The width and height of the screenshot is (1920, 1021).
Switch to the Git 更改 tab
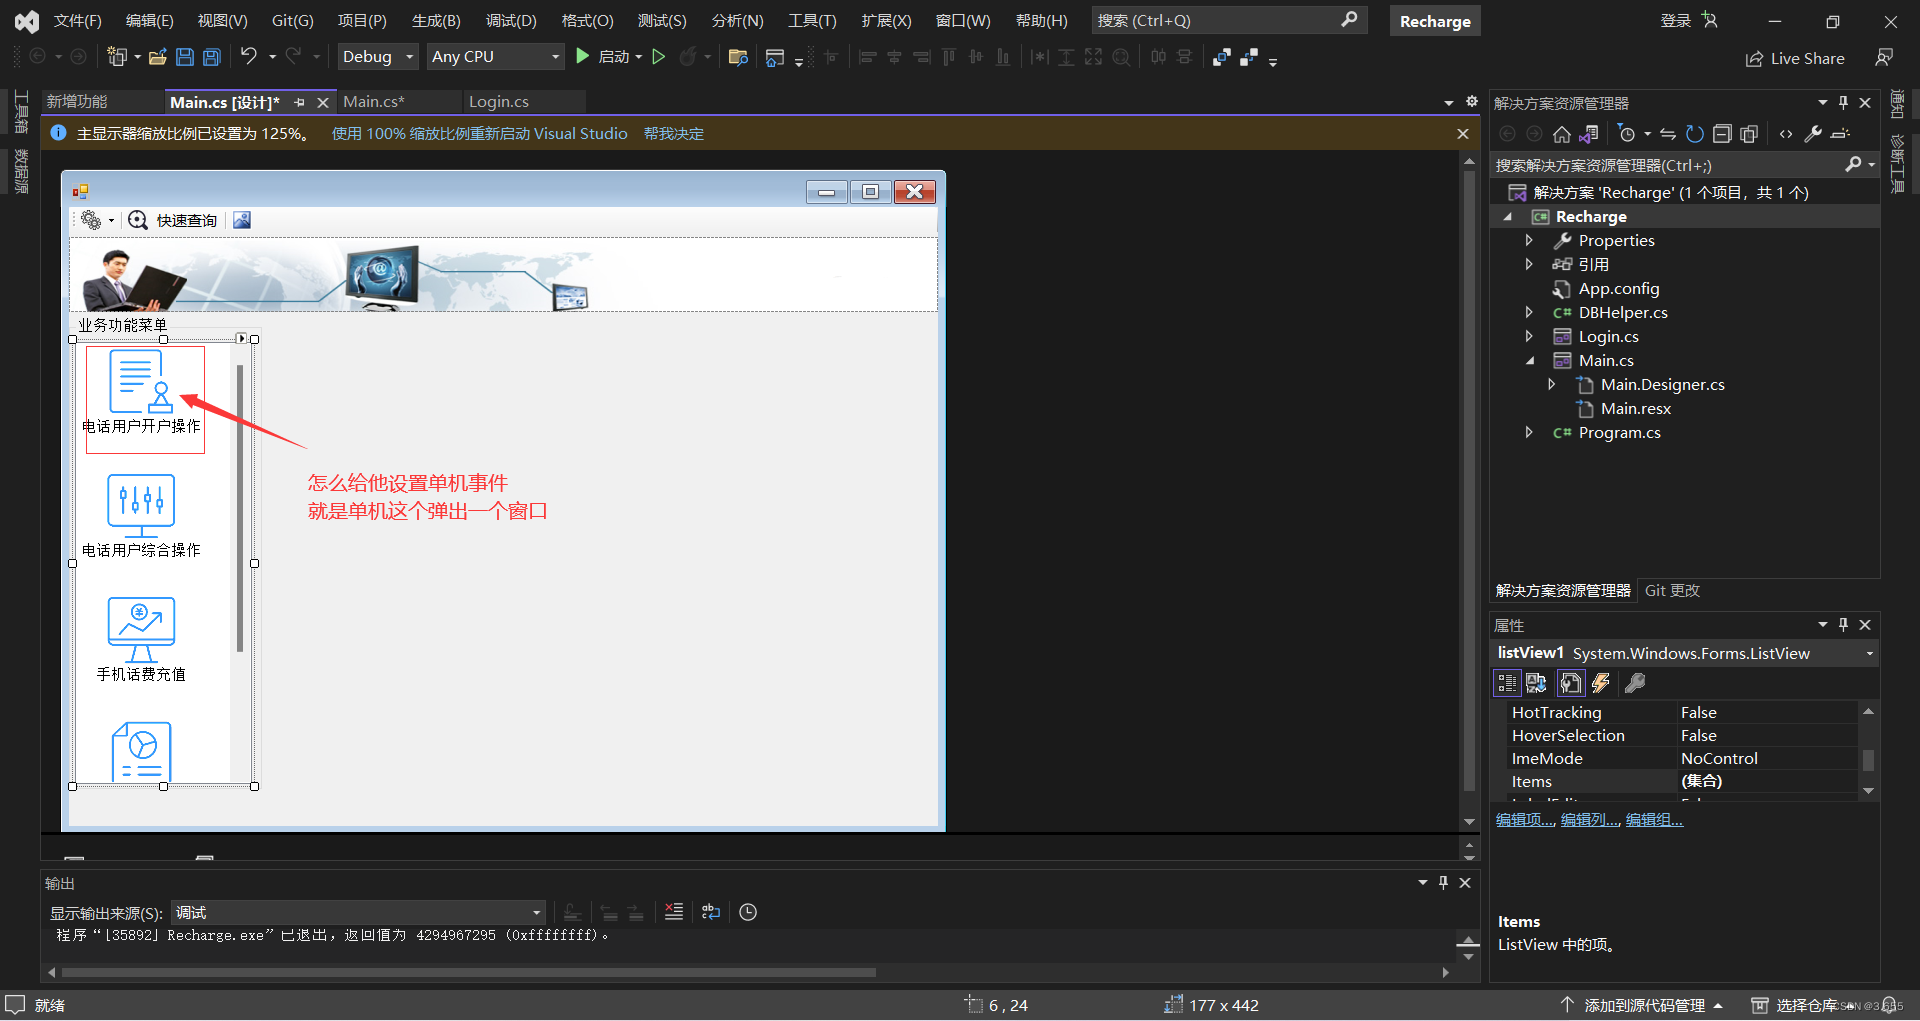click(1672, 591)
